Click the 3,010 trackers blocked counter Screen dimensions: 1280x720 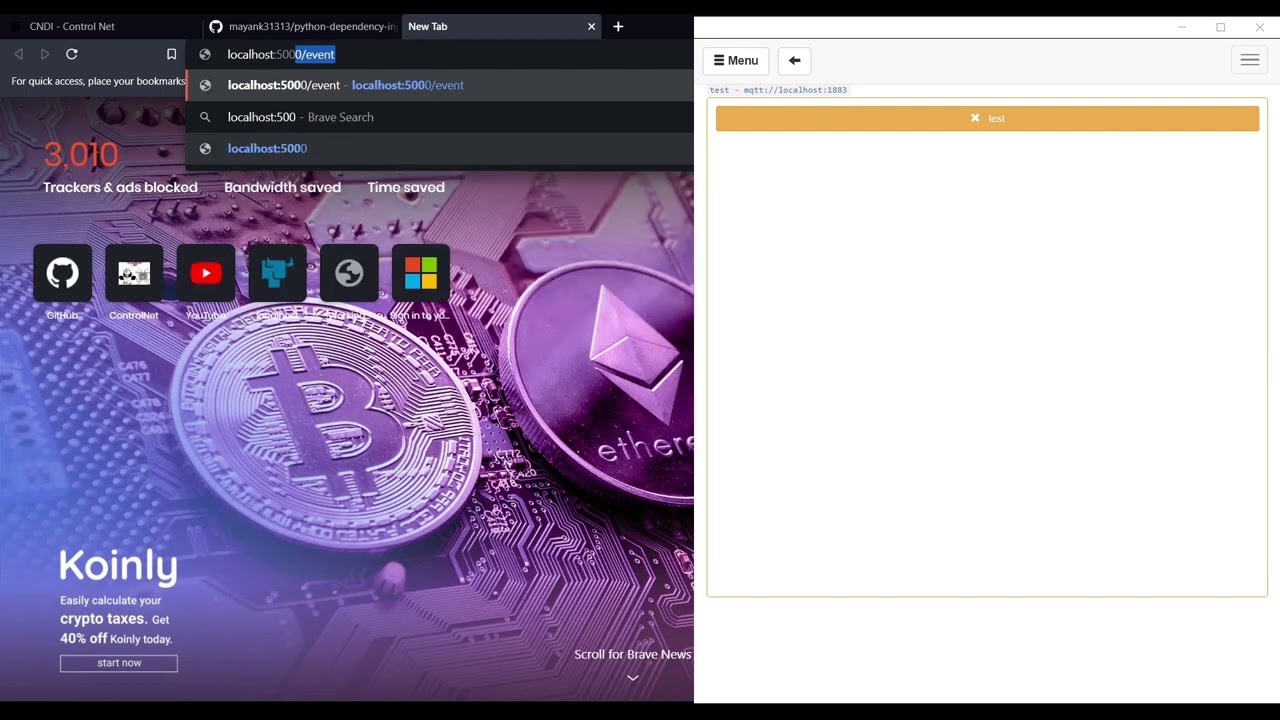point(81,155)
